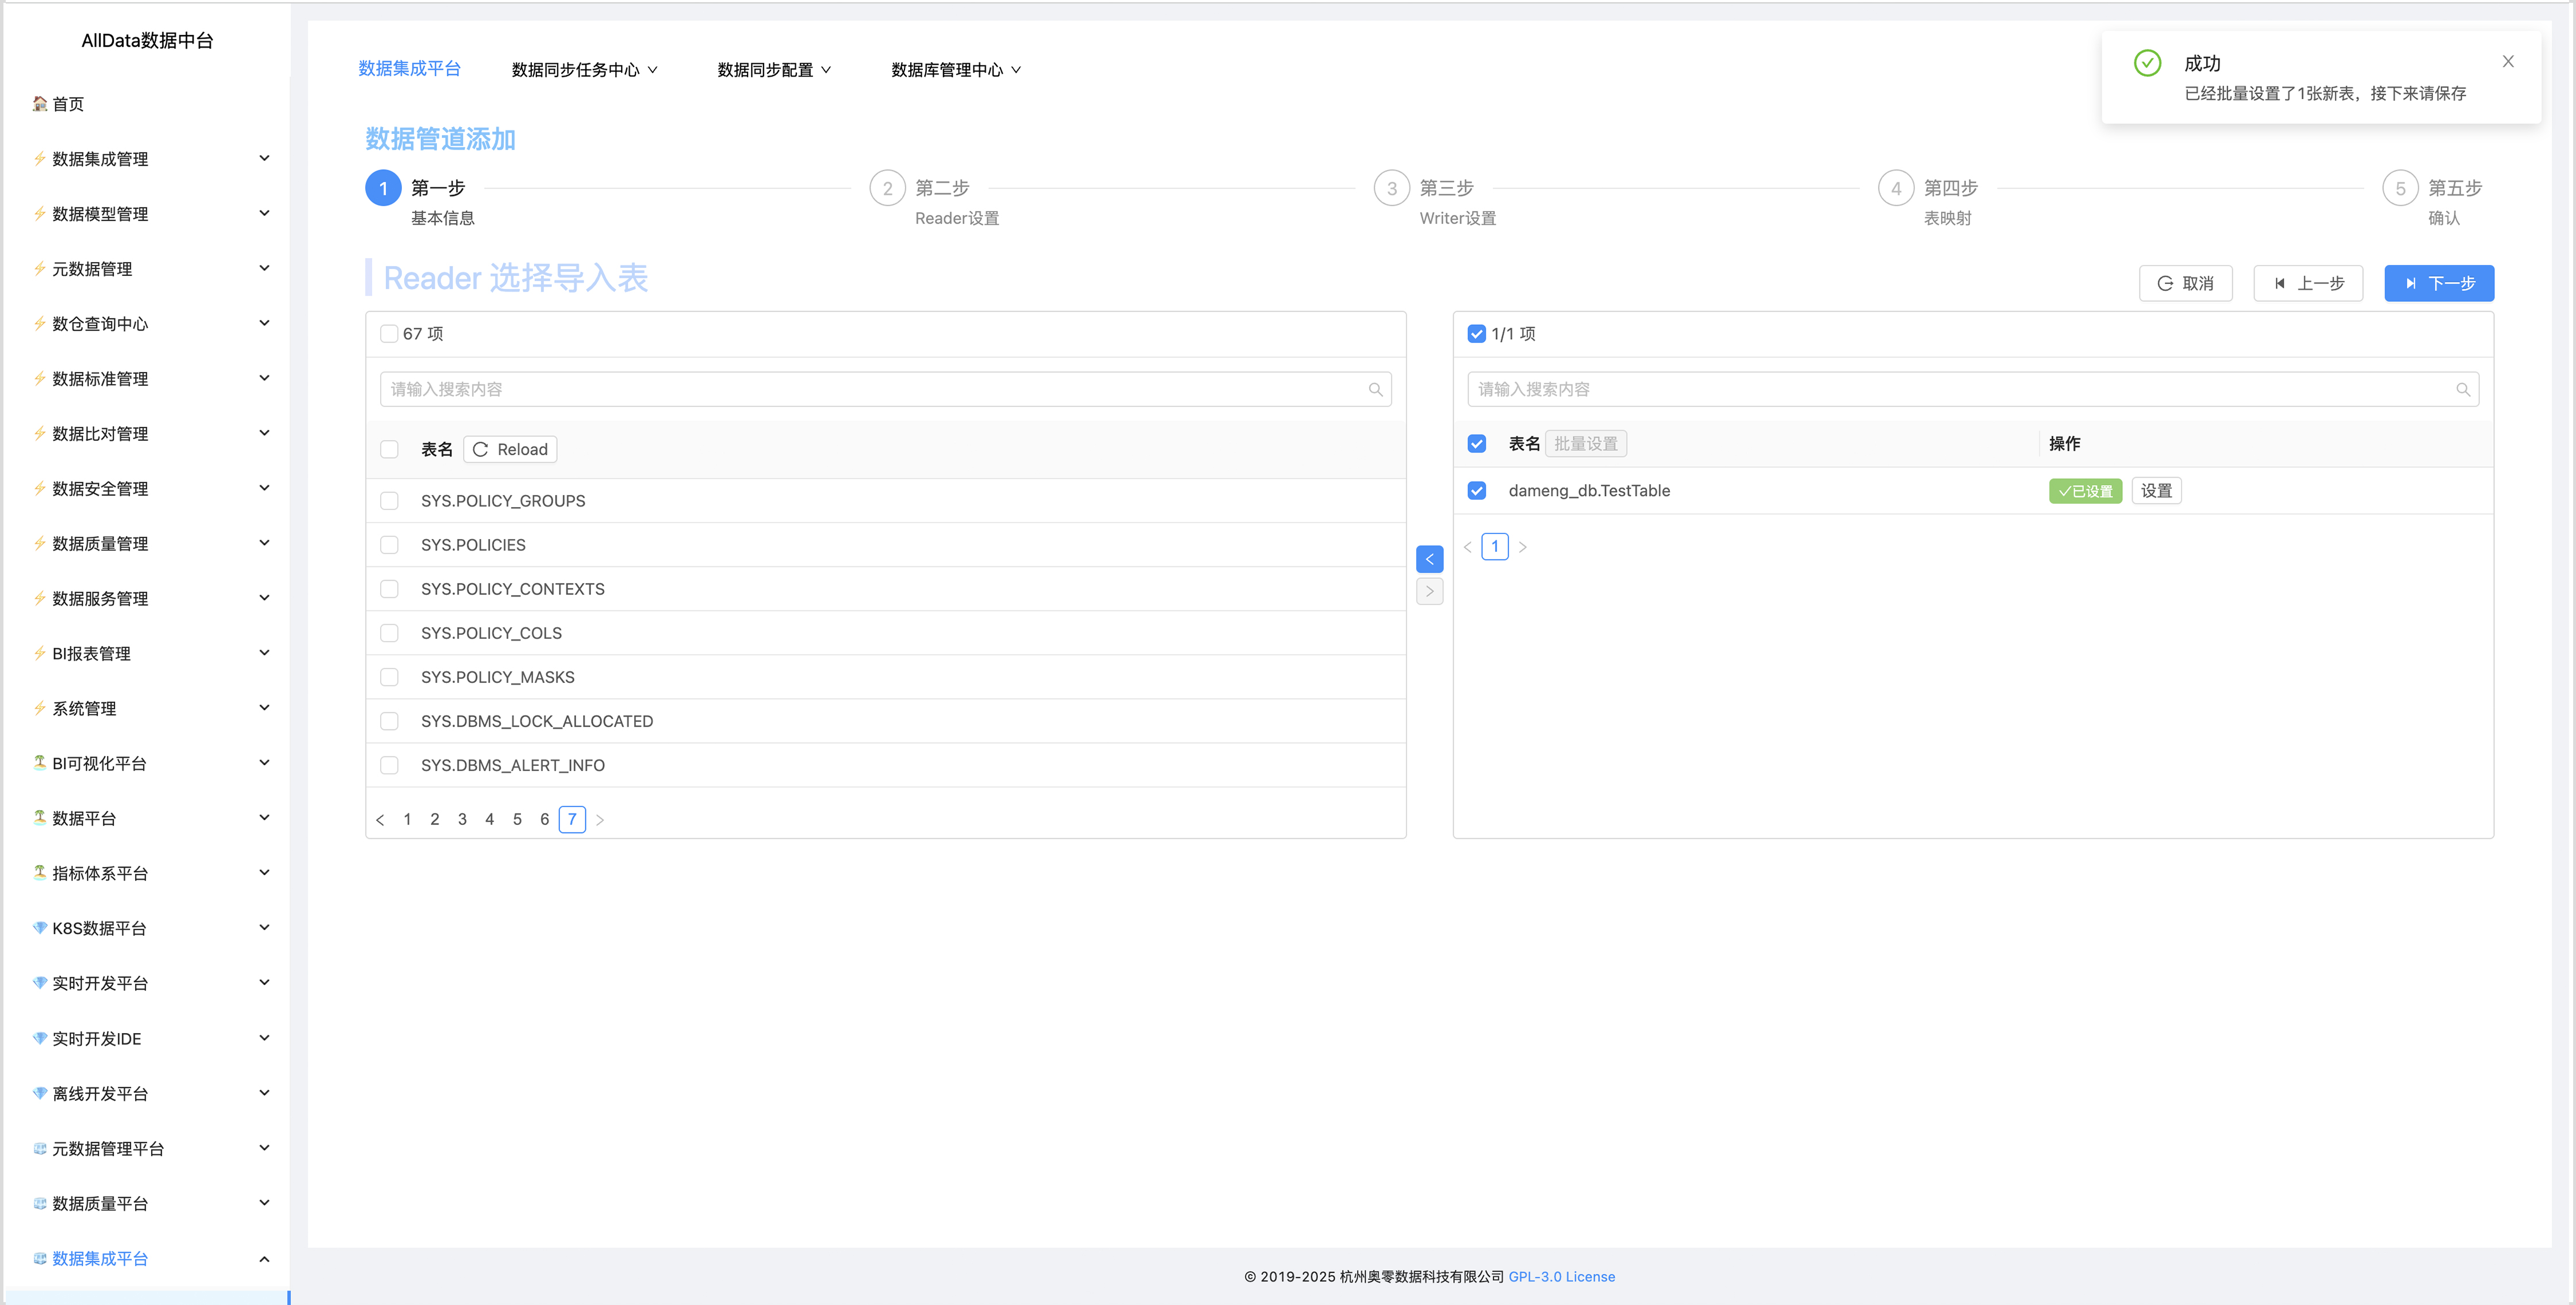2576x1305 pixels.
Task: Toggle the 67 项 select-all checkbox
Action: pos(389,334)
